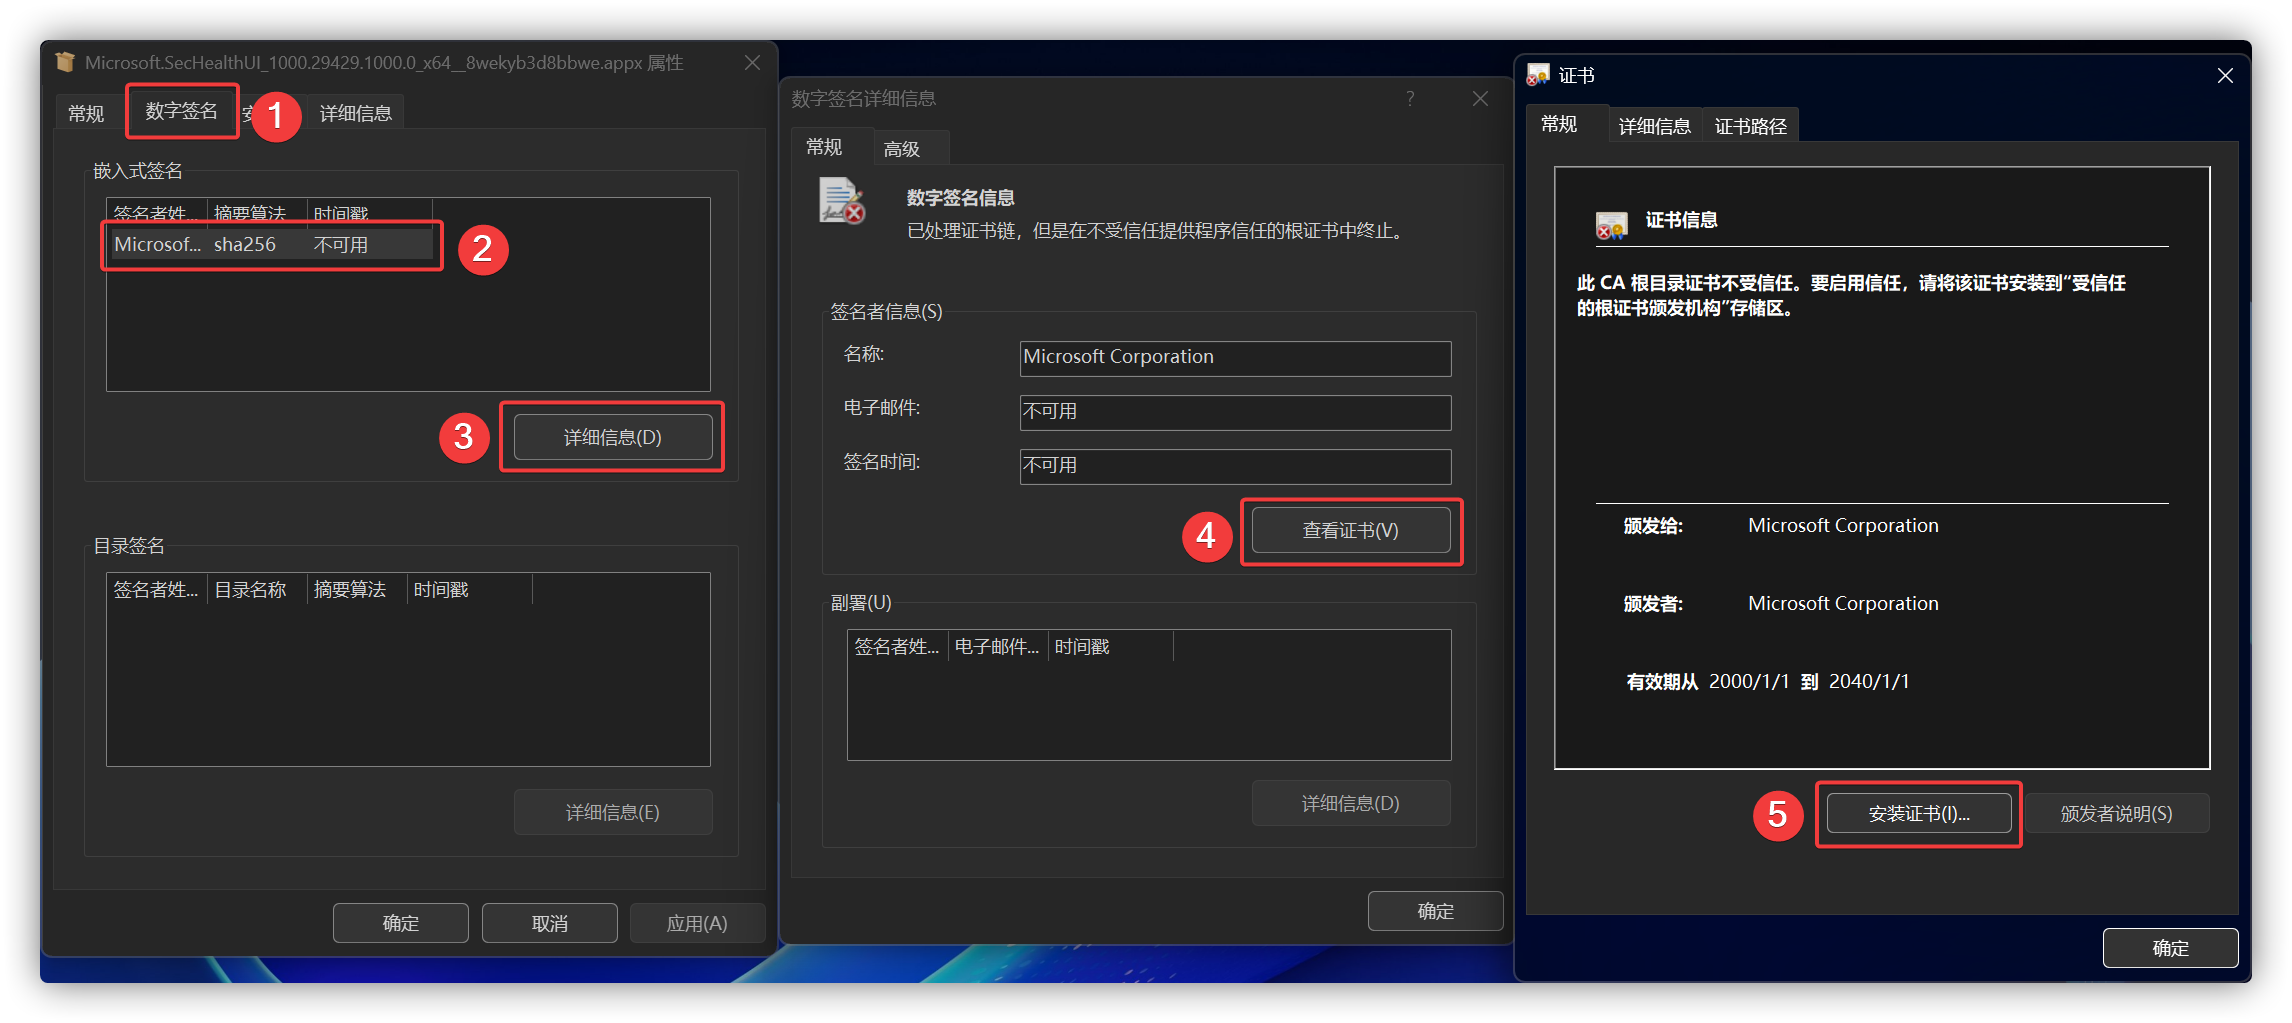
Task: Select the Microsoft sha256 signature entry
Action: pos(270,243)
